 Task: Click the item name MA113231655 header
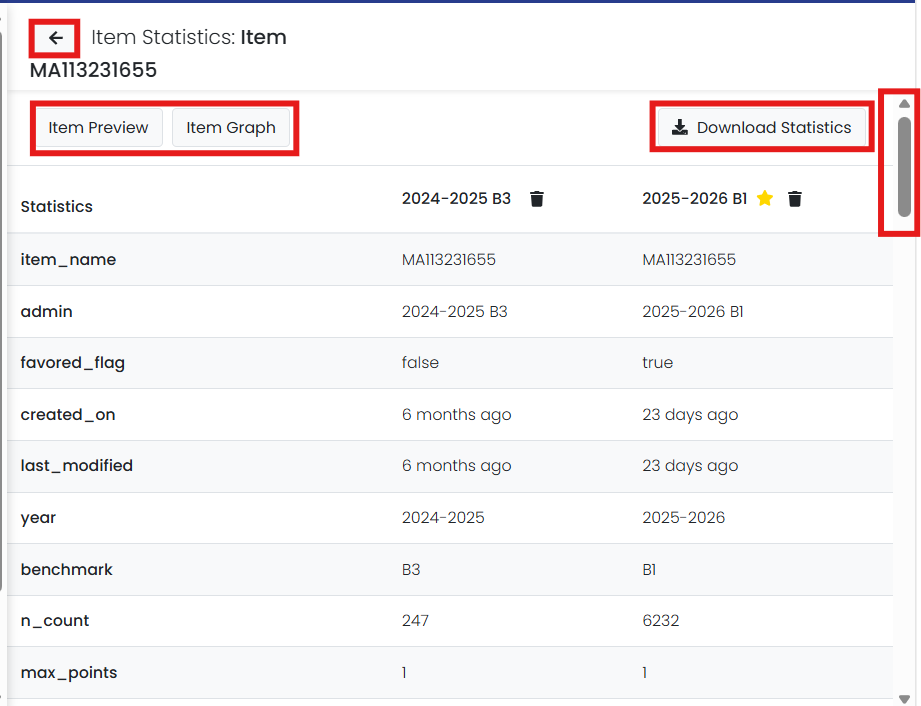tap(94, 70)
